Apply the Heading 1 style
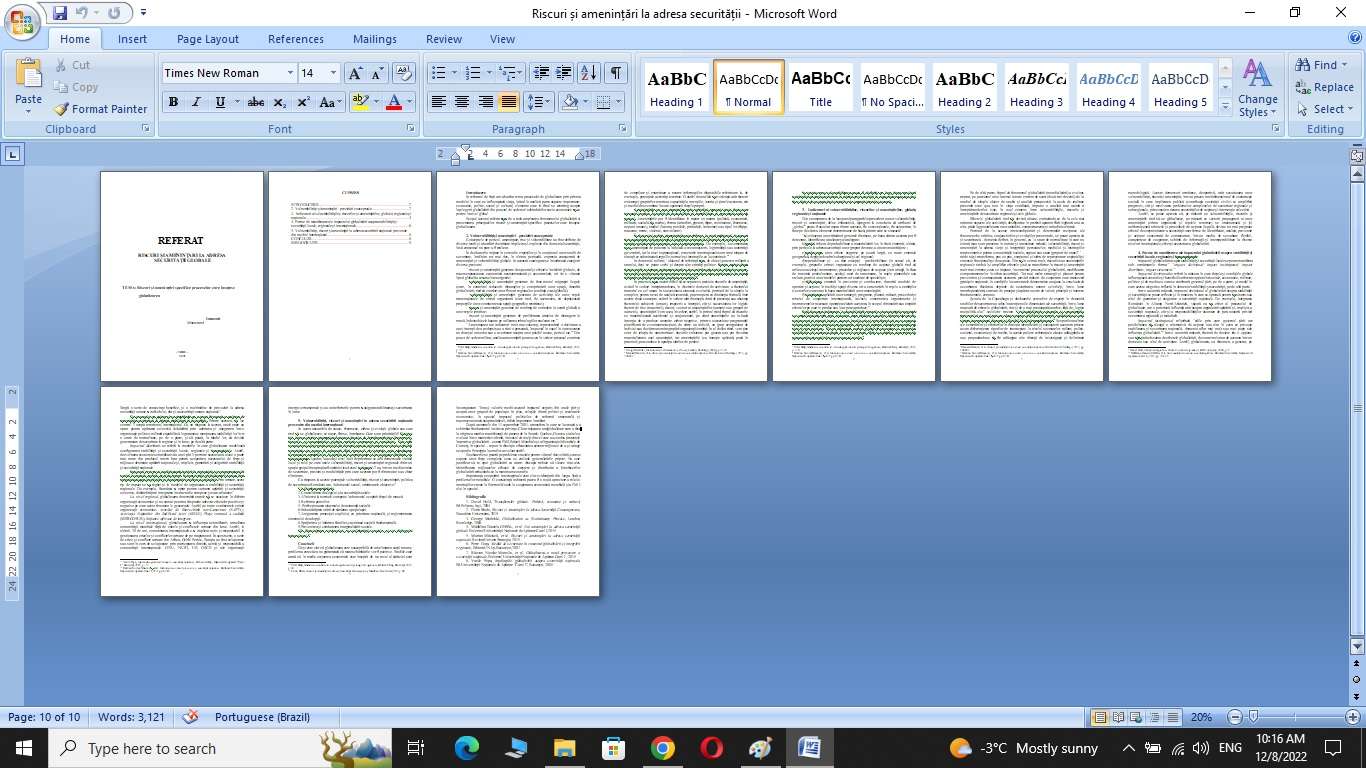Image resolution: width=1366 pixels, height=777 pixels. [x=676, y=88]
